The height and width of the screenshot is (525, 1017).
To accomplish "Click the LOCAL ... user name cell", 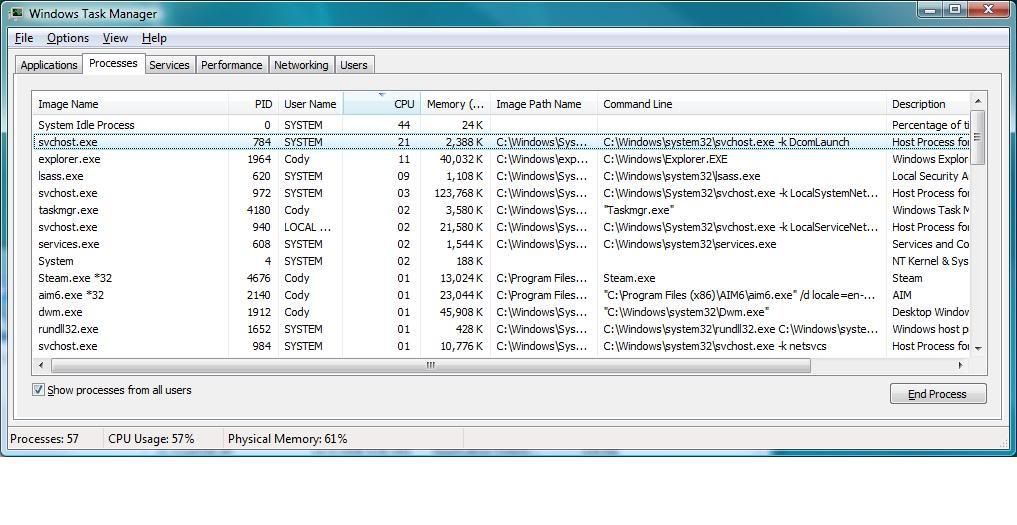I will pyautogui.click(x=307, y=227).
